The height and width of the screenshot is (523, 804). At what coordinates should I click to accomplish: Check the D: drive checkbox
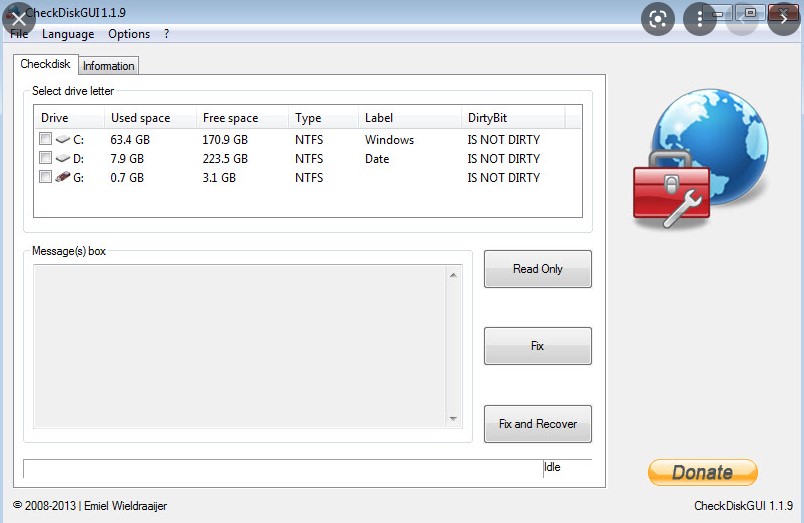click(x=46, y=158)
